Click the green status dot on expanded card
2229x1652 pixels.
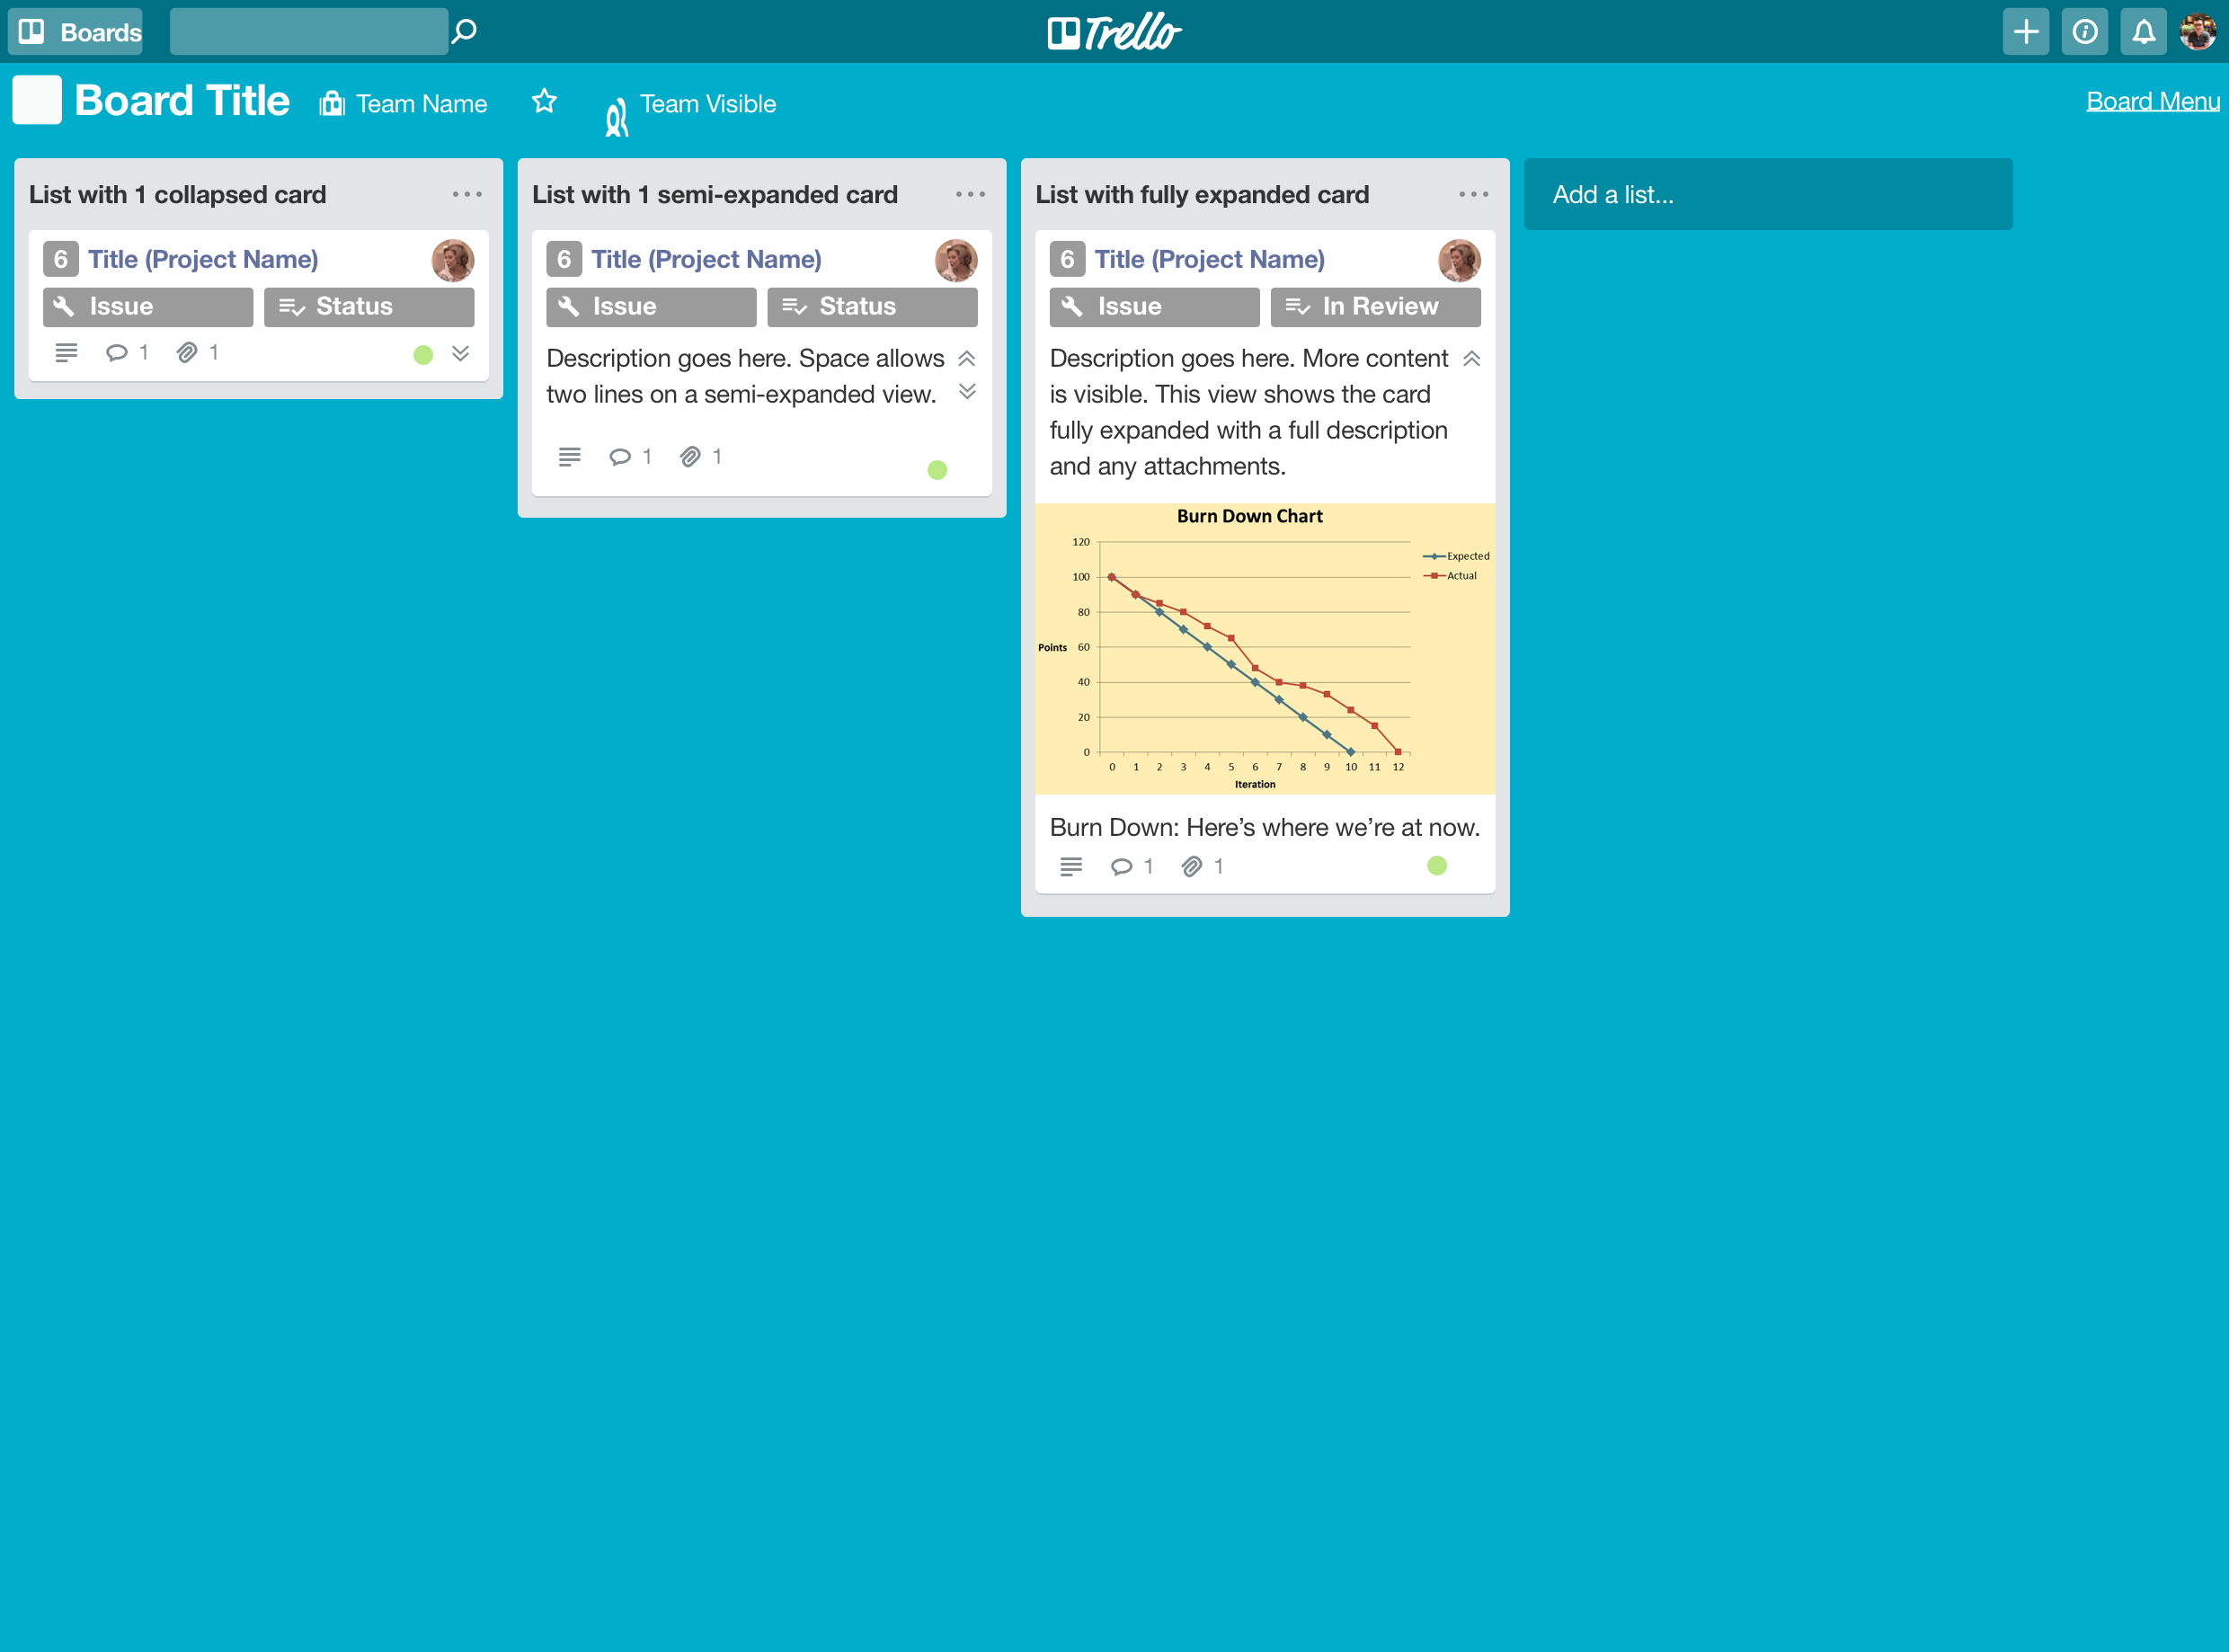coord(1436,866)
